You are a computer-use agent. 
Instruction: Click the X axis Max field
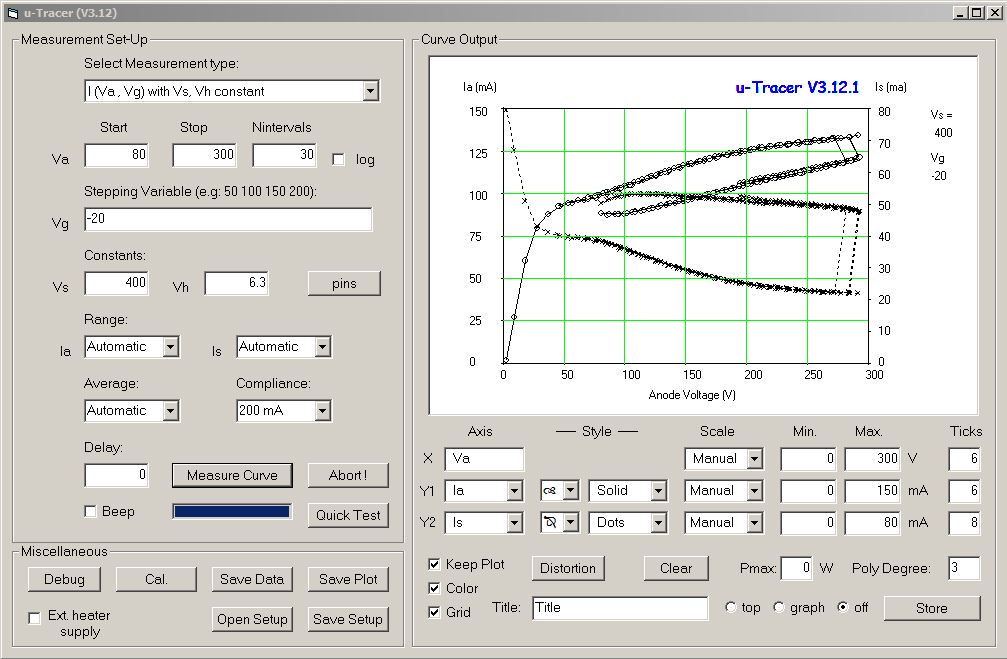click(x=873, y=459)
